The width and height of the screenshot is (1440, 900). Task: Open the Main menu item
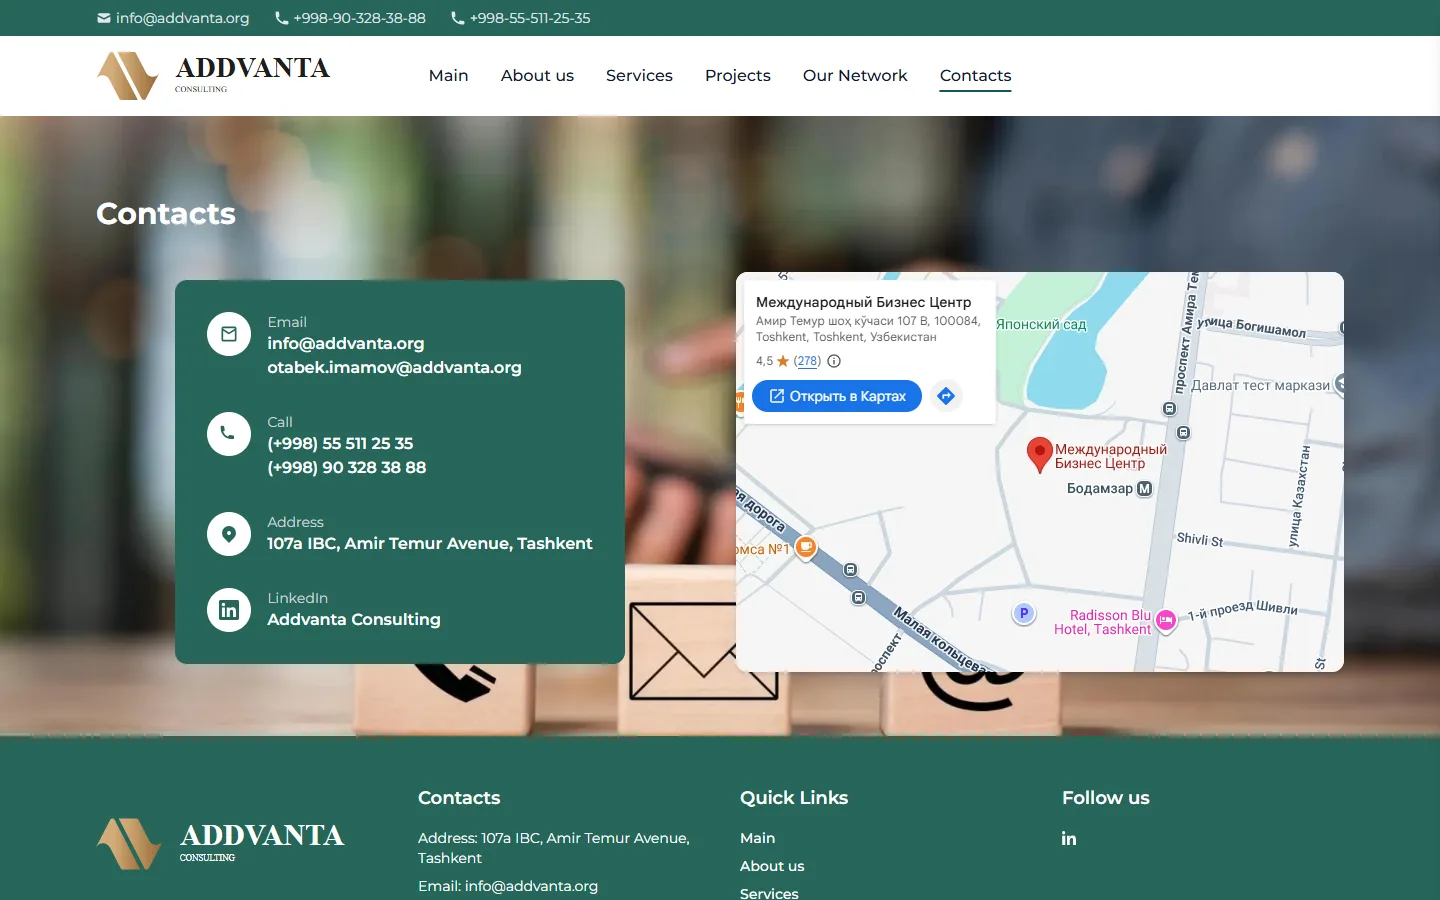pos(449,76)
